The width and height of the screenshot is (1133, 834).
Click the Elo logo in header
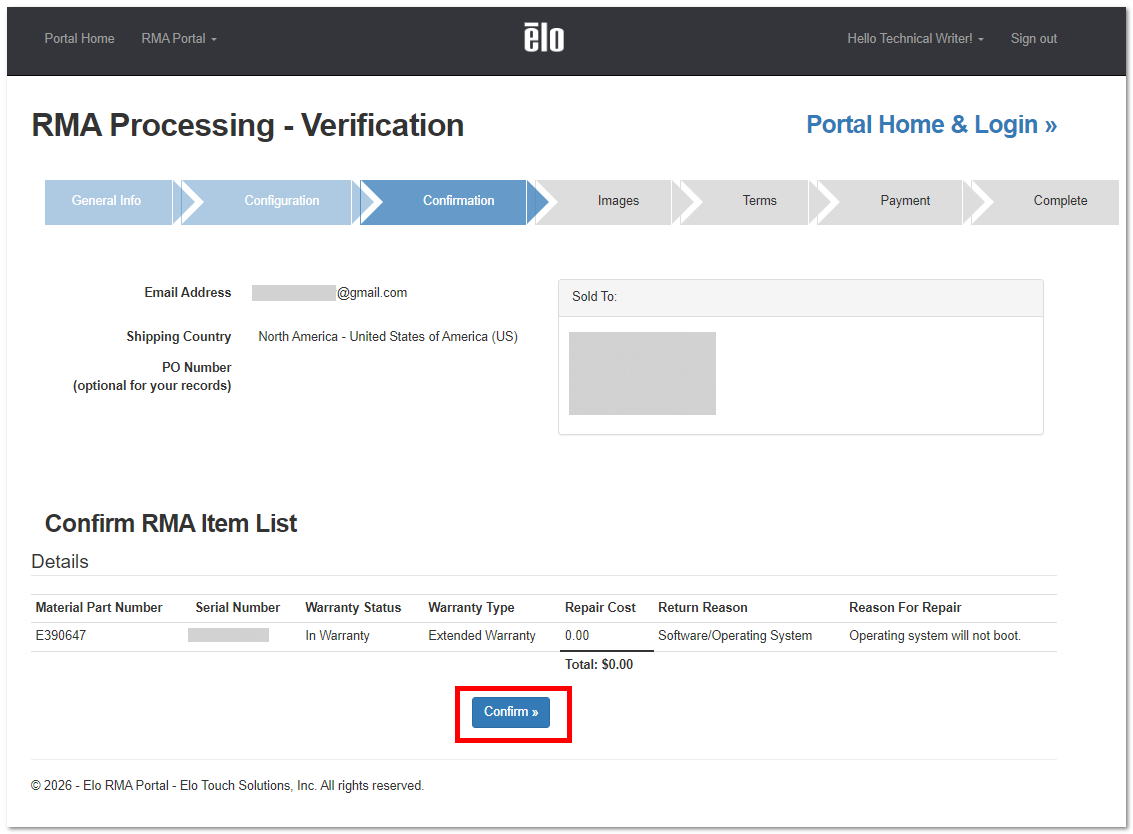click(543, 38)
